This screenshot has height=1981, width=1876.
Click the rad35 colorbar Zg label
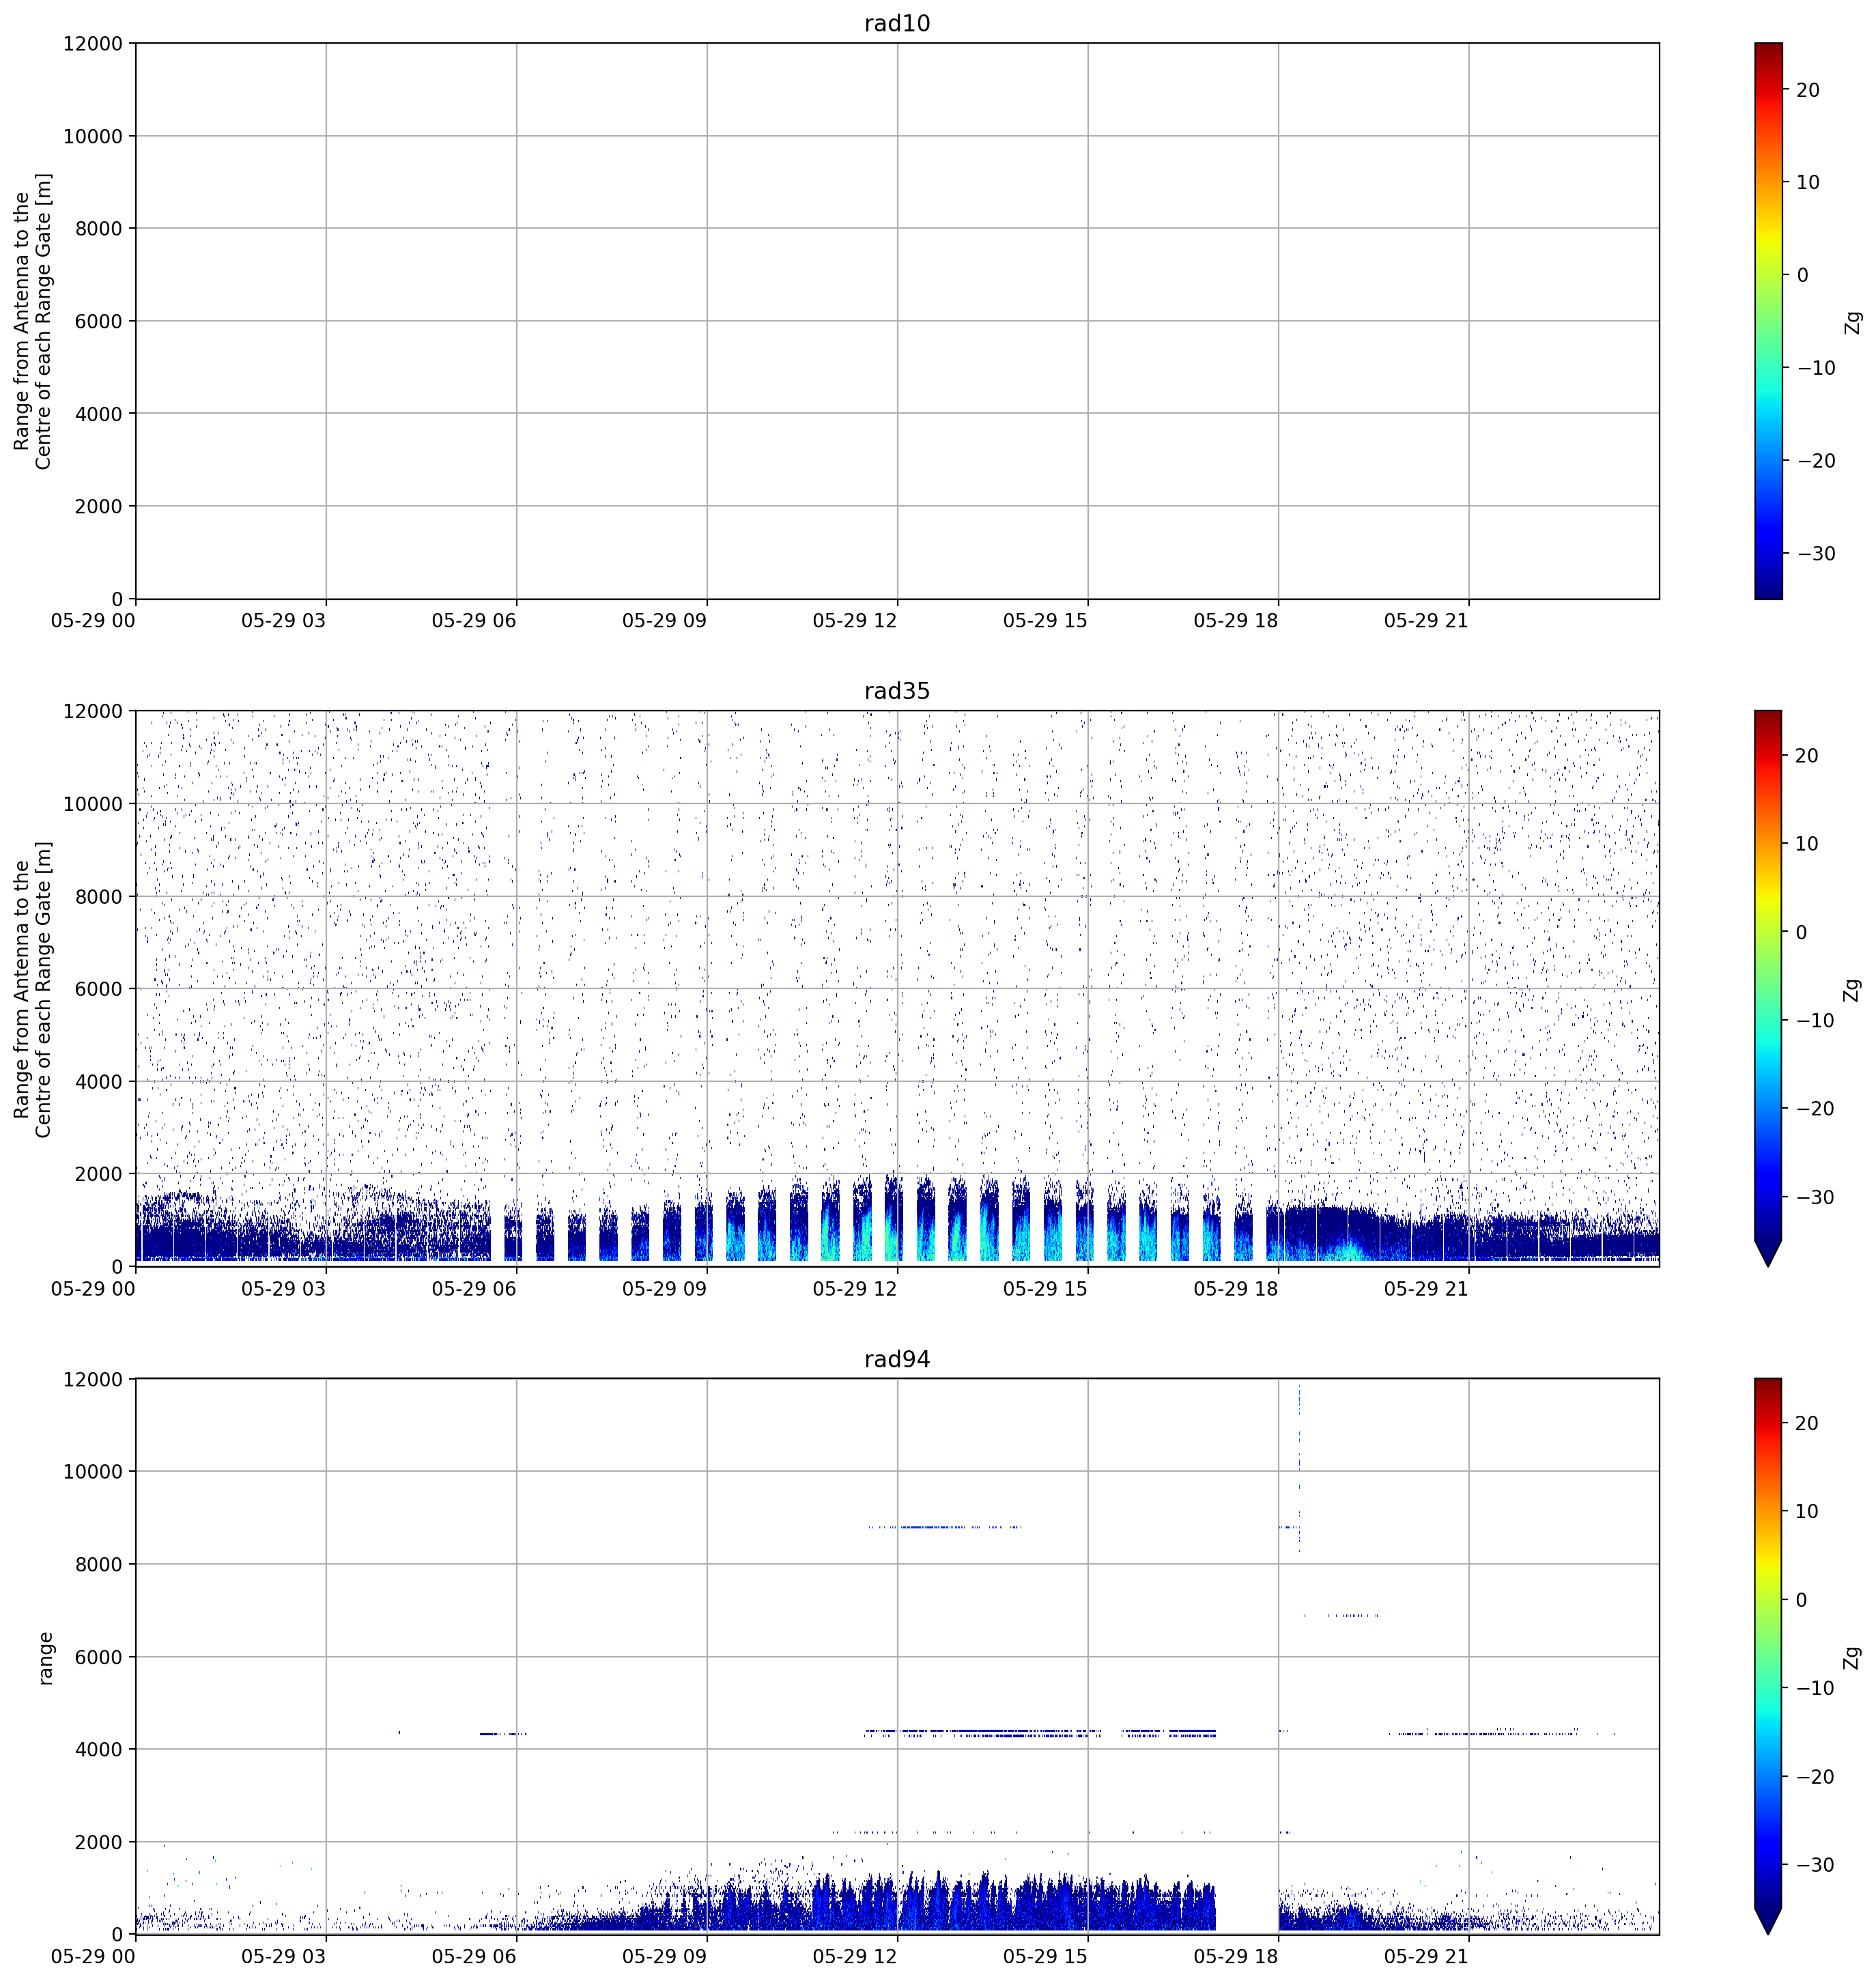coord(1853,989)
